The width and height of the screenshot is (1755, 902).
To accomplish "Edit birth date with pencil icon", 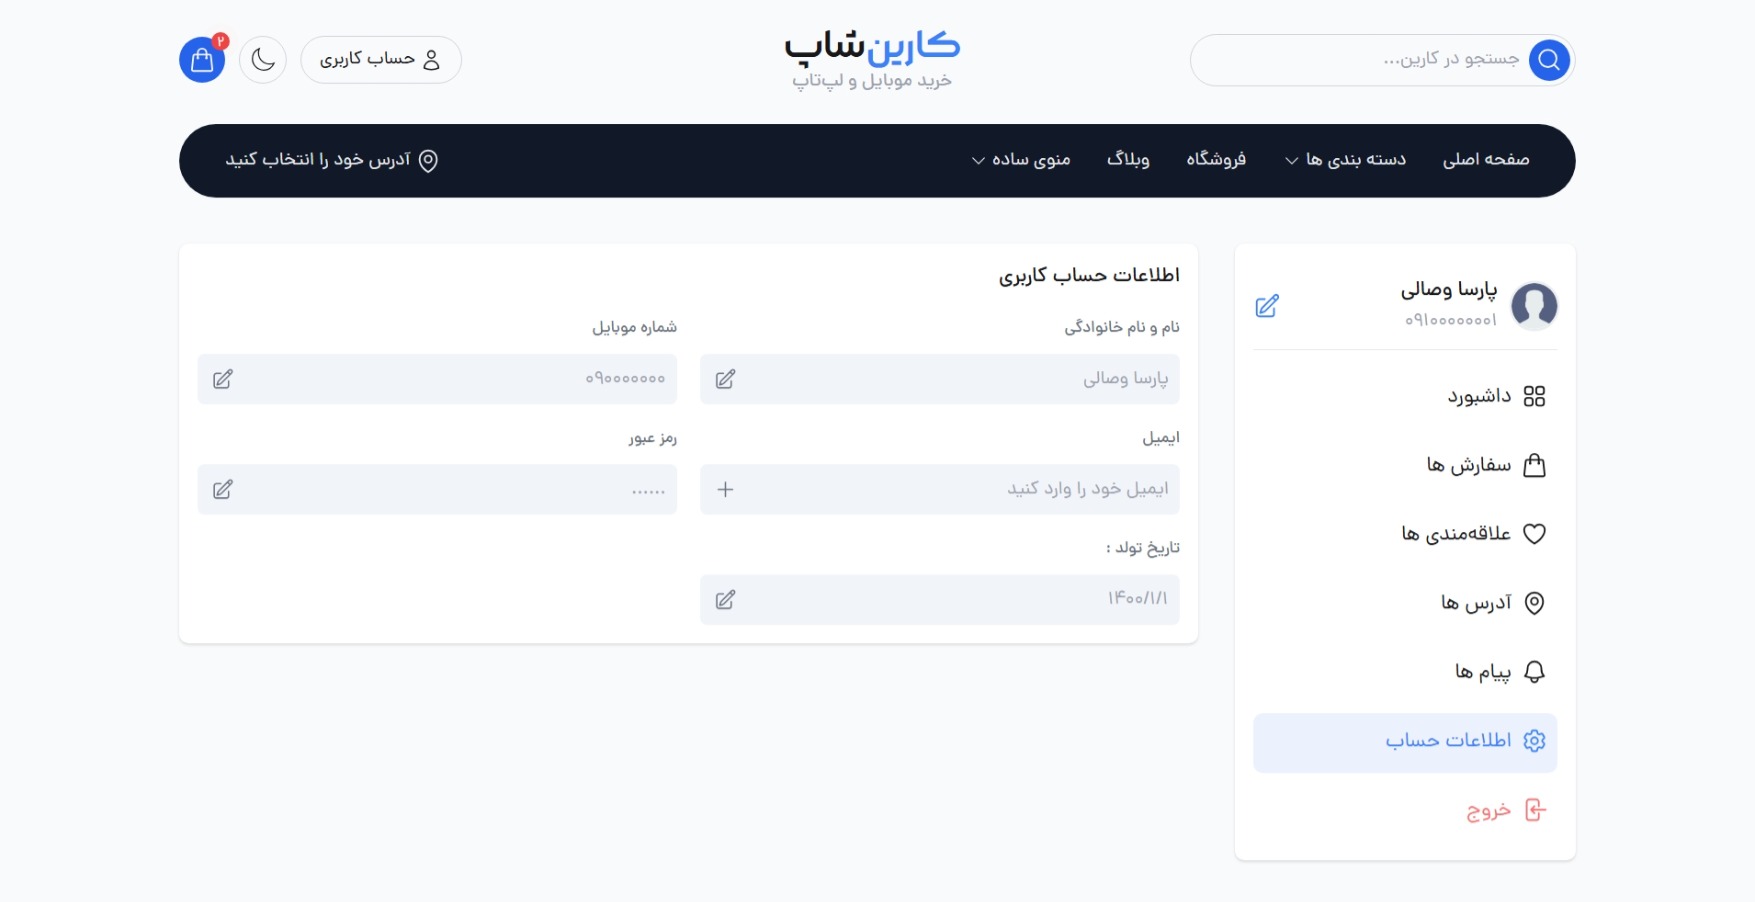I will coord(726,600).
